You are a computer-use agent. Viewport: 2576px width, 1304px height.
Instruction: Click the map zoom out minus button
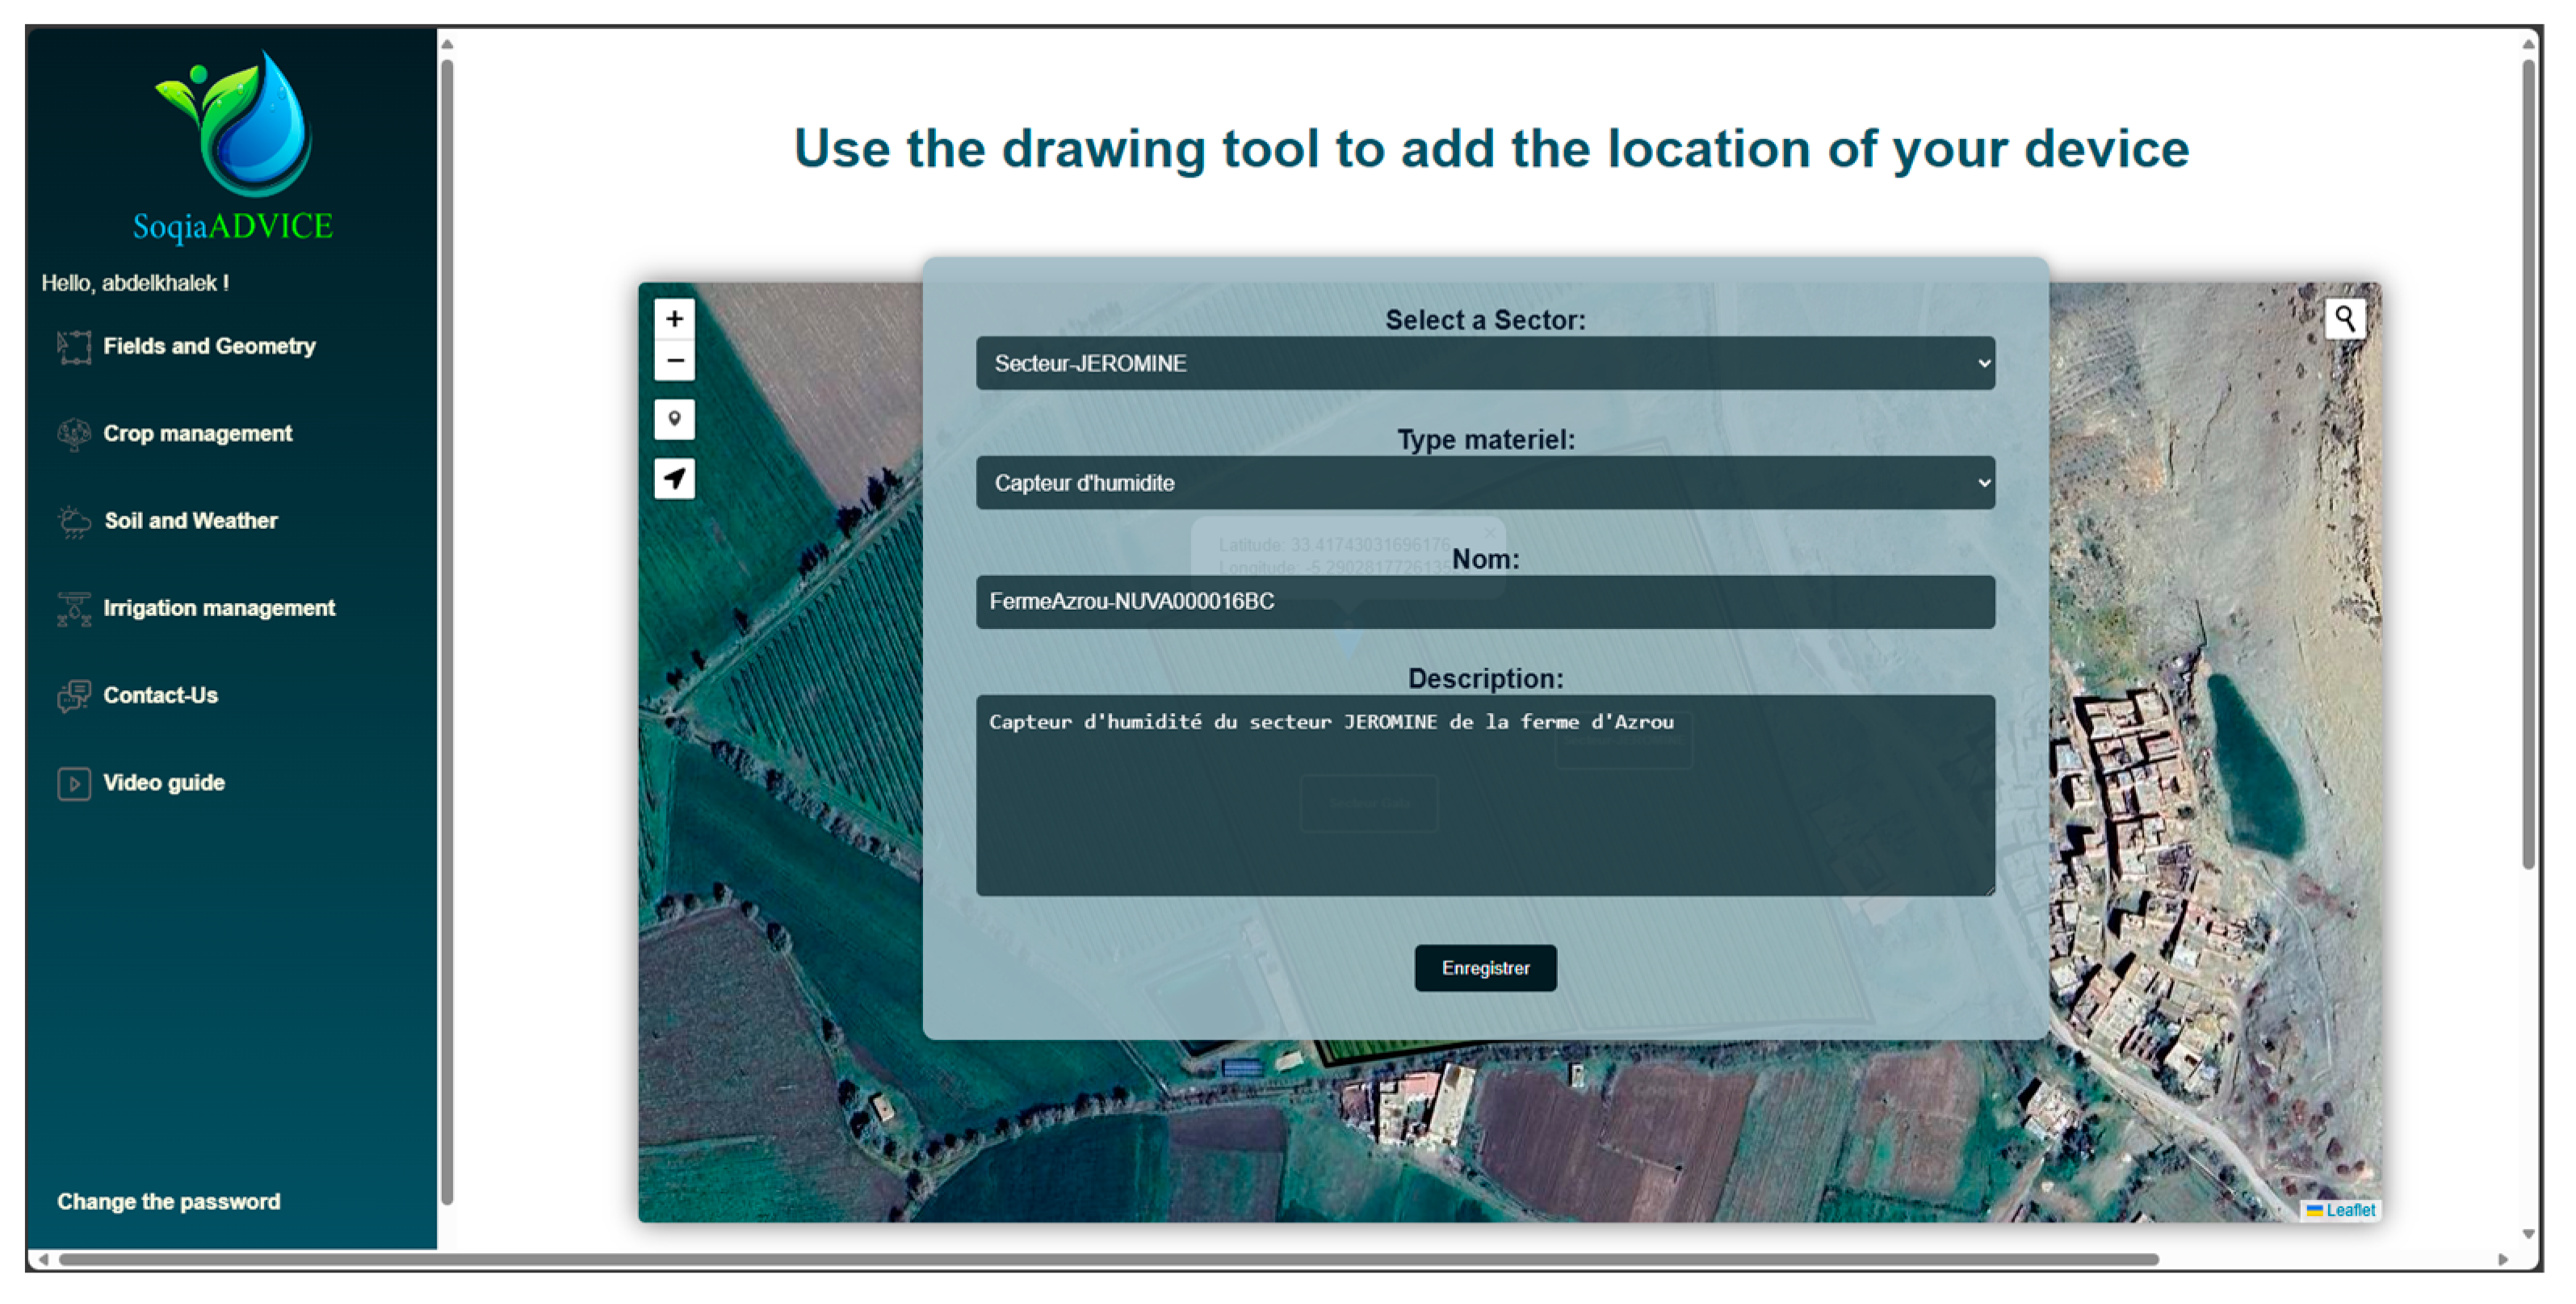click(x=674, y=361)
